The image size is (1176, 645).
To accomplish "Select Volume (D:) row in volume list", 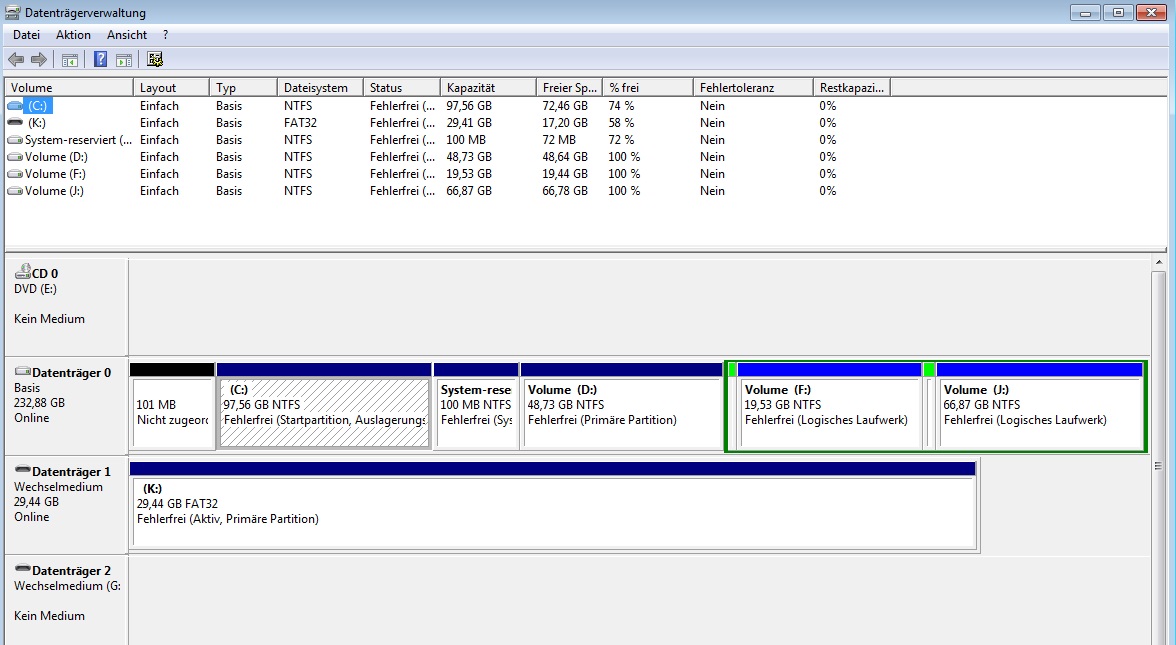I will (x=57, y=157).
